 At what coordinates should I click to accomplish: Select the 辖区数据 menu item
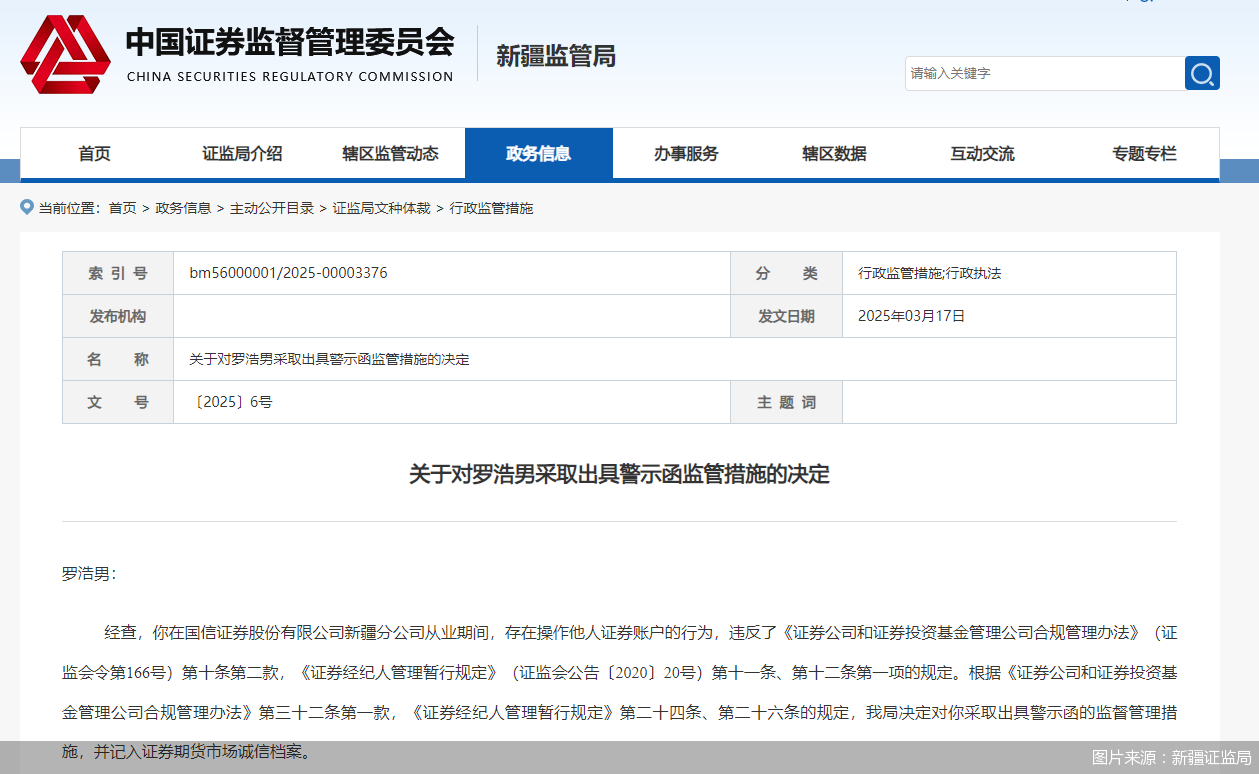834,153
